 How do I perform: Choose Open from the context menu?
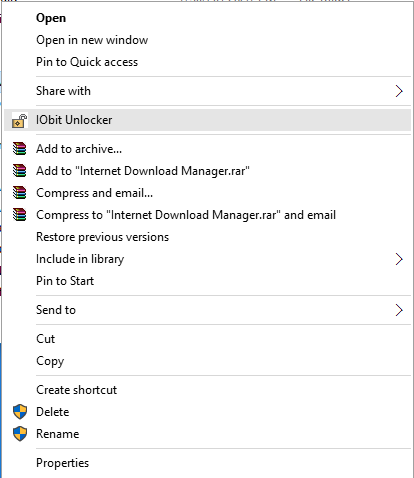[x=207, y=18]
